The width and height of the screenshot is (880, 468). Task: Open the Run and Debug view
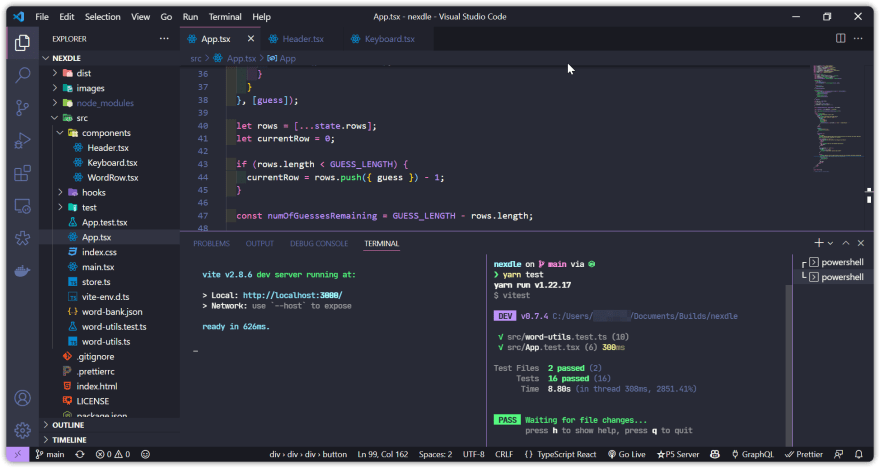click(x=22, y=141)
